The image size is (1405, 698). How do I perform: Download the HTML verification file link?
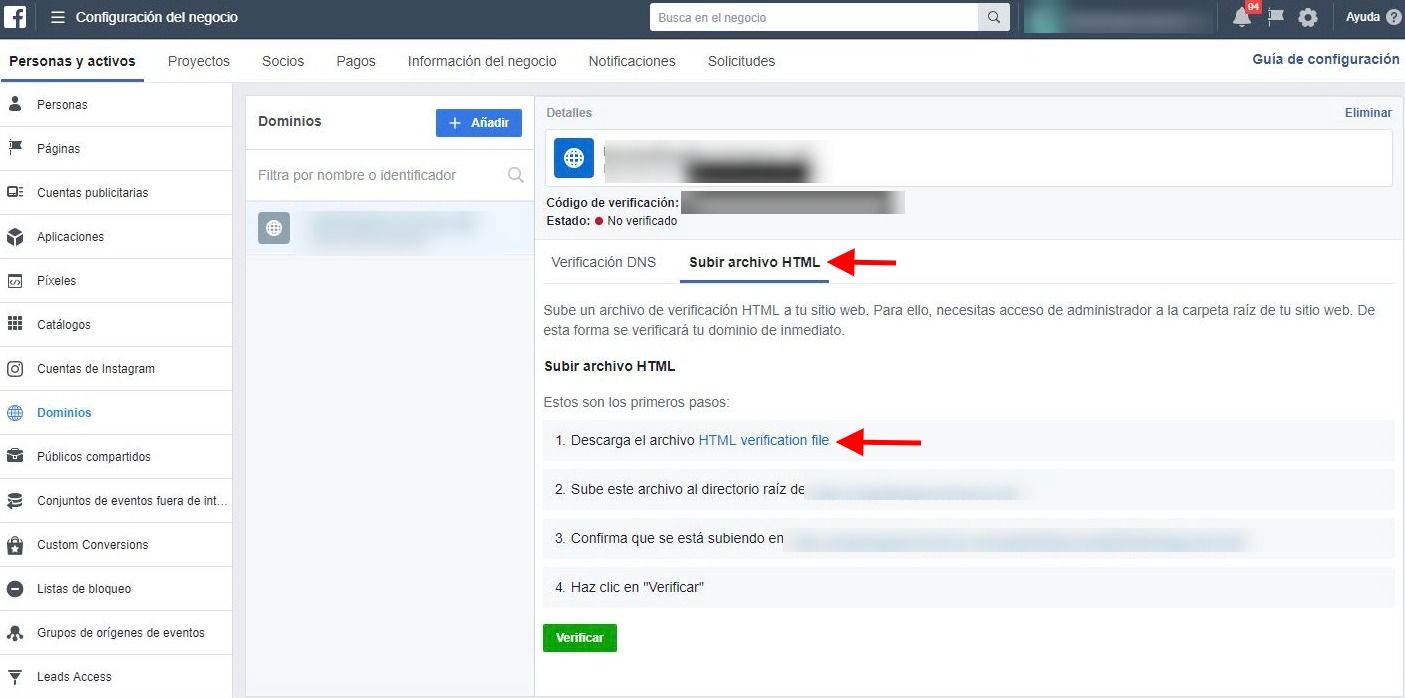[764, 440]
